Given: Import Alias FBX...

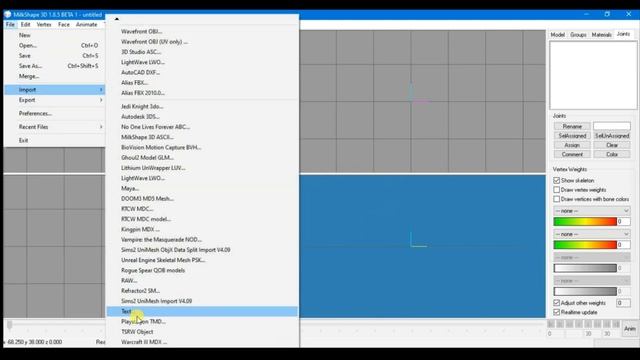Looking at the screenshot, I should [202, 82].
